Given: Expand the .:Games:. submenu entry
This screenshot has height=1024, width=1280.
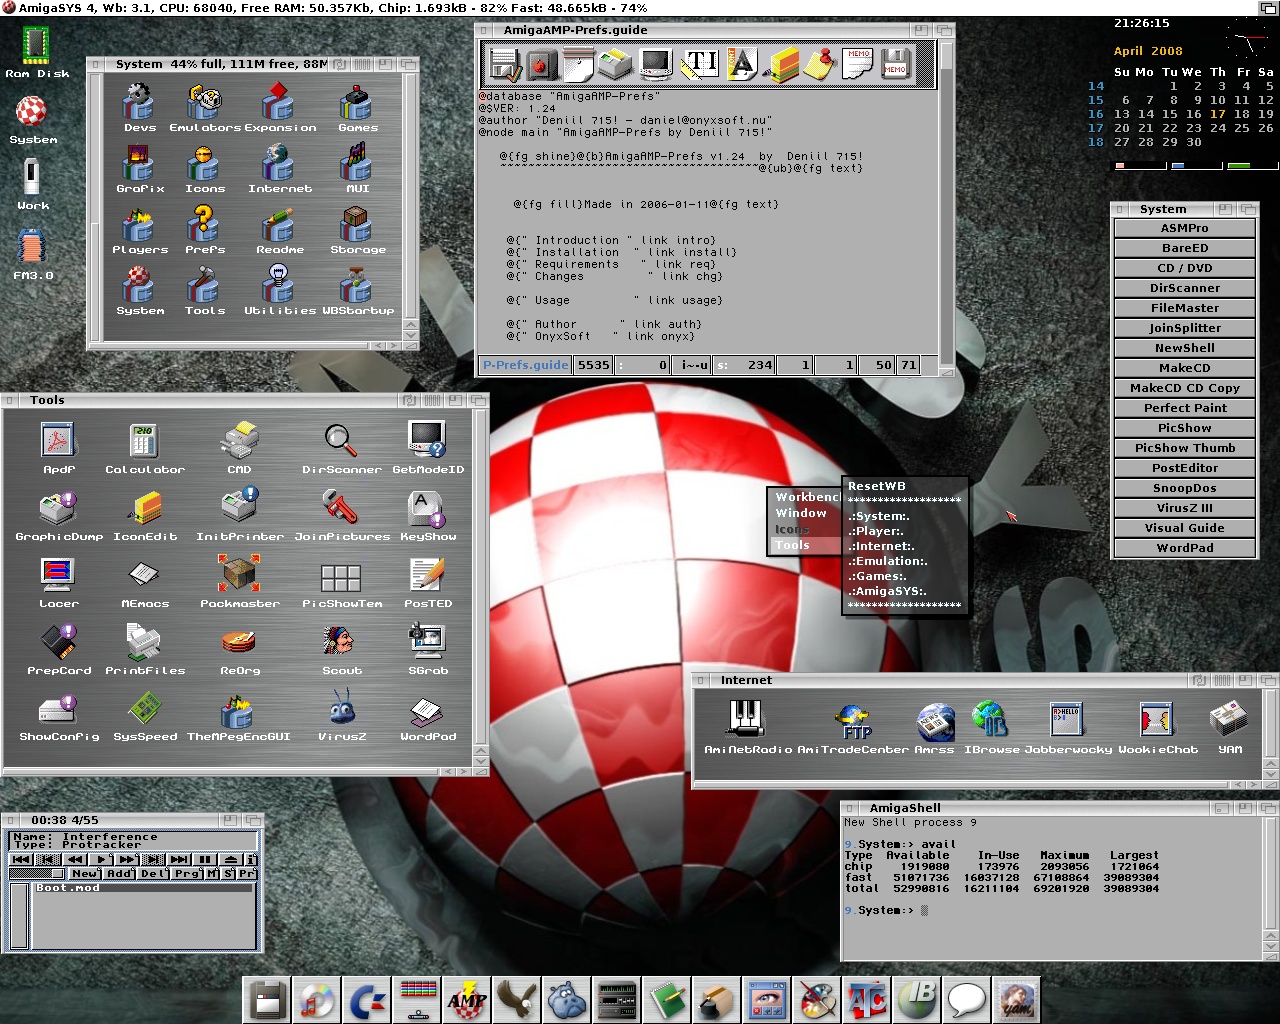Looking at the screenshot, I should (878, 576).
